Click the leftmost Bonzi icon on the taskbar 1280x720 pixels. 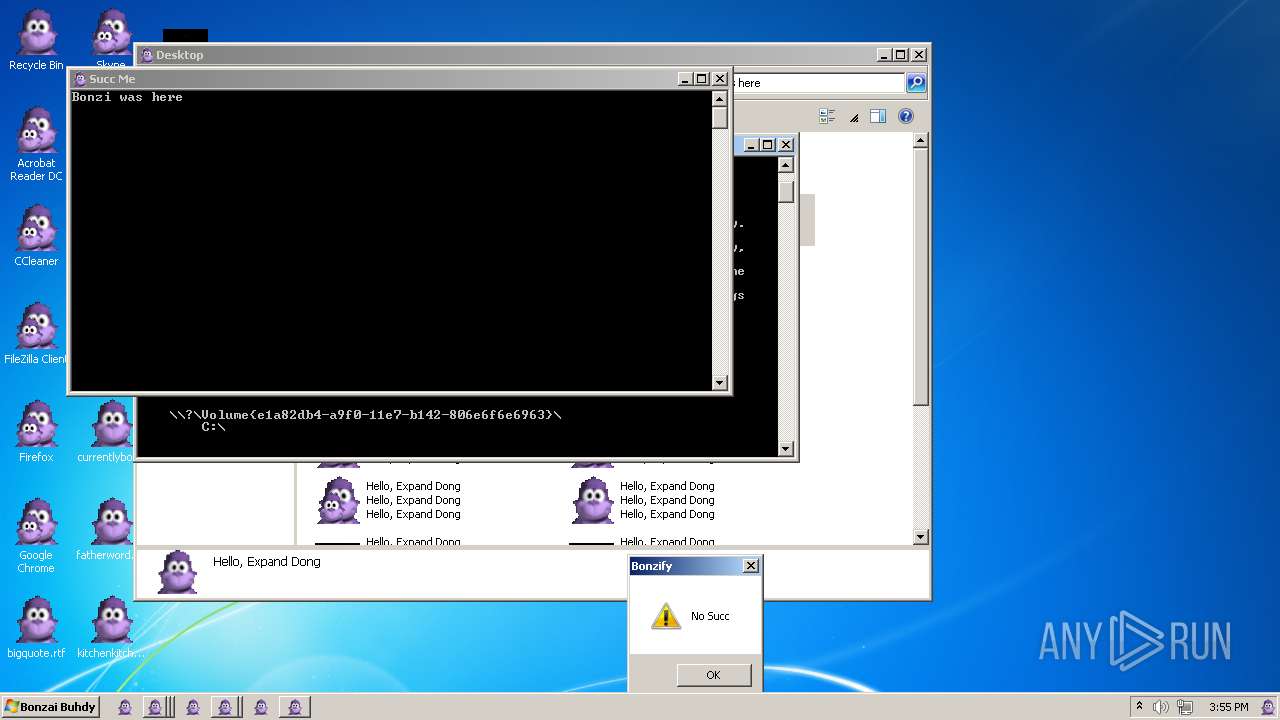point(125,707)
